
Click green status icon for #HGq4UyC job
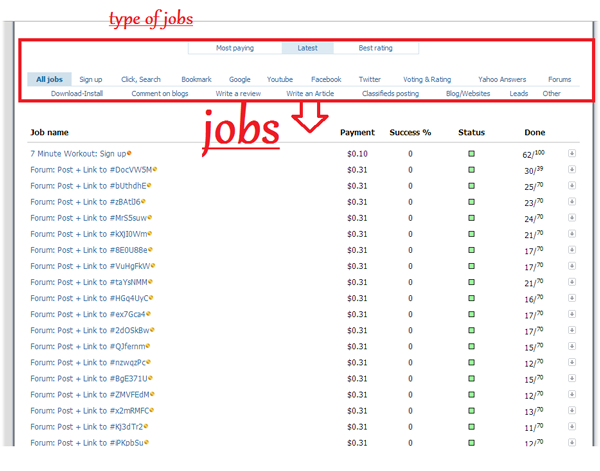(471, 298)
